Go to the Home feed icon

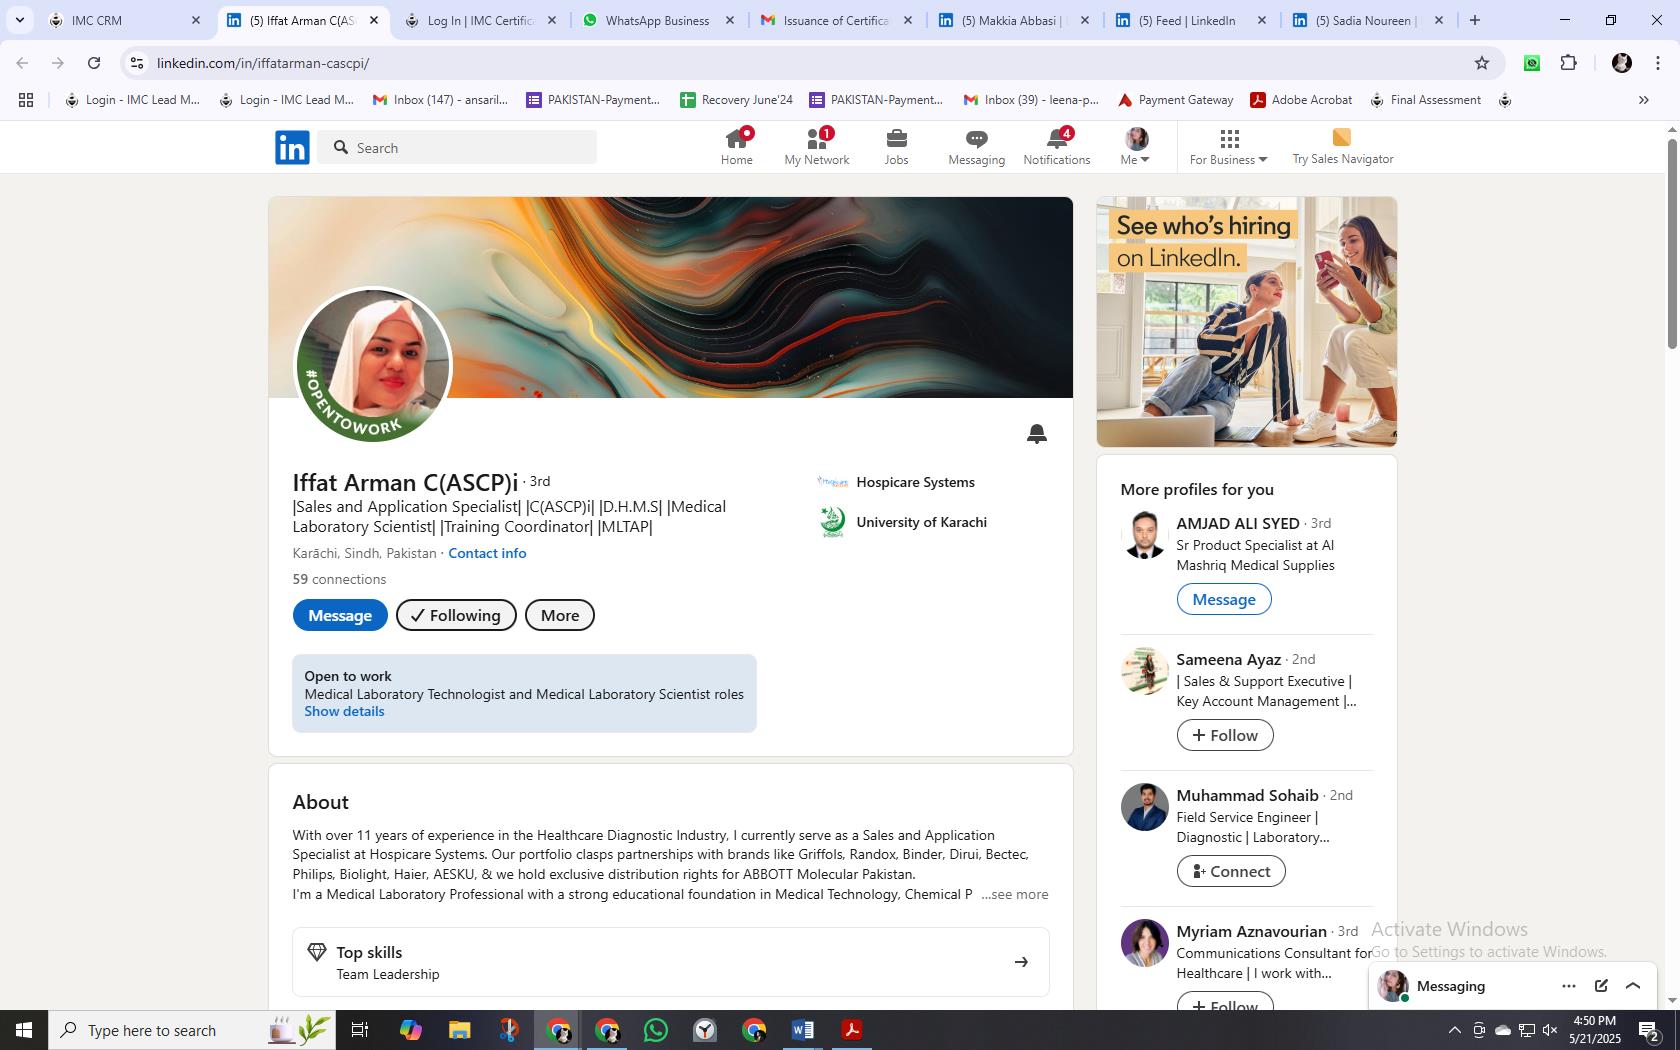pos(737,147)
